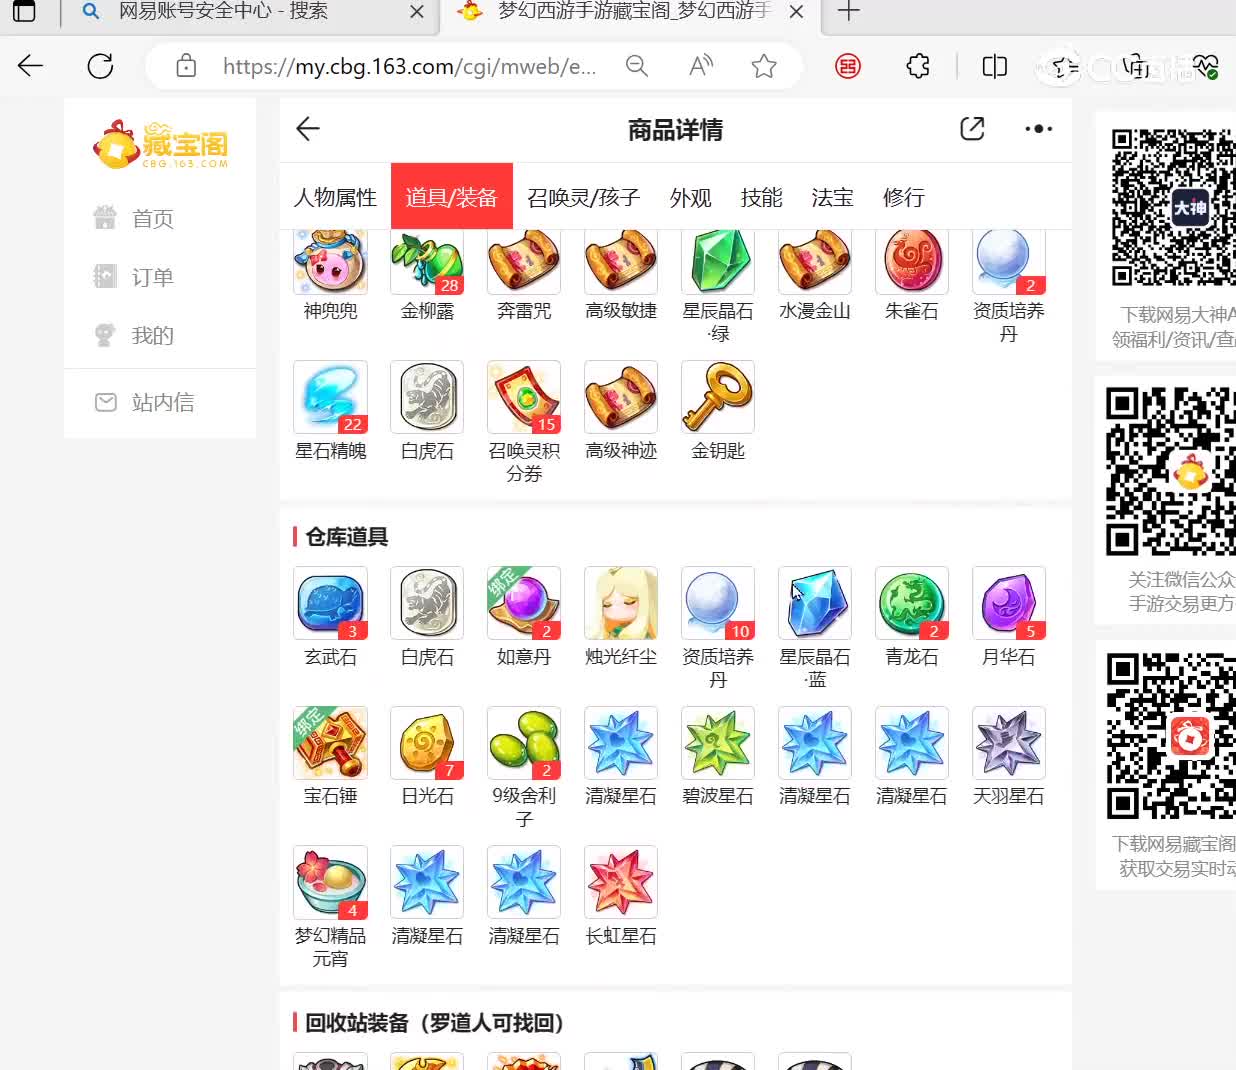Click the browser back arrow
Image resolution: width=1236 pixels, height=1070 pixels.
31,66
